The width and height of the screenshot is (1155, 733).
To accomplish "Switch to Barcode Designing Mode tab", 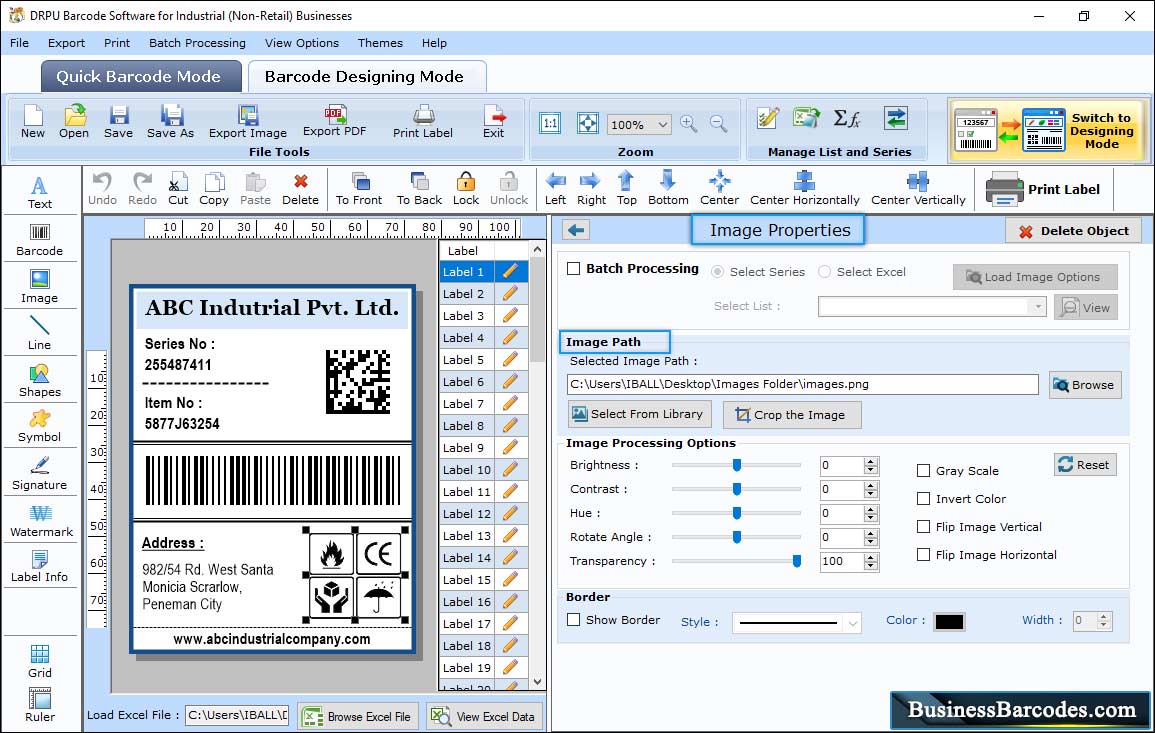I will (365, 77).
